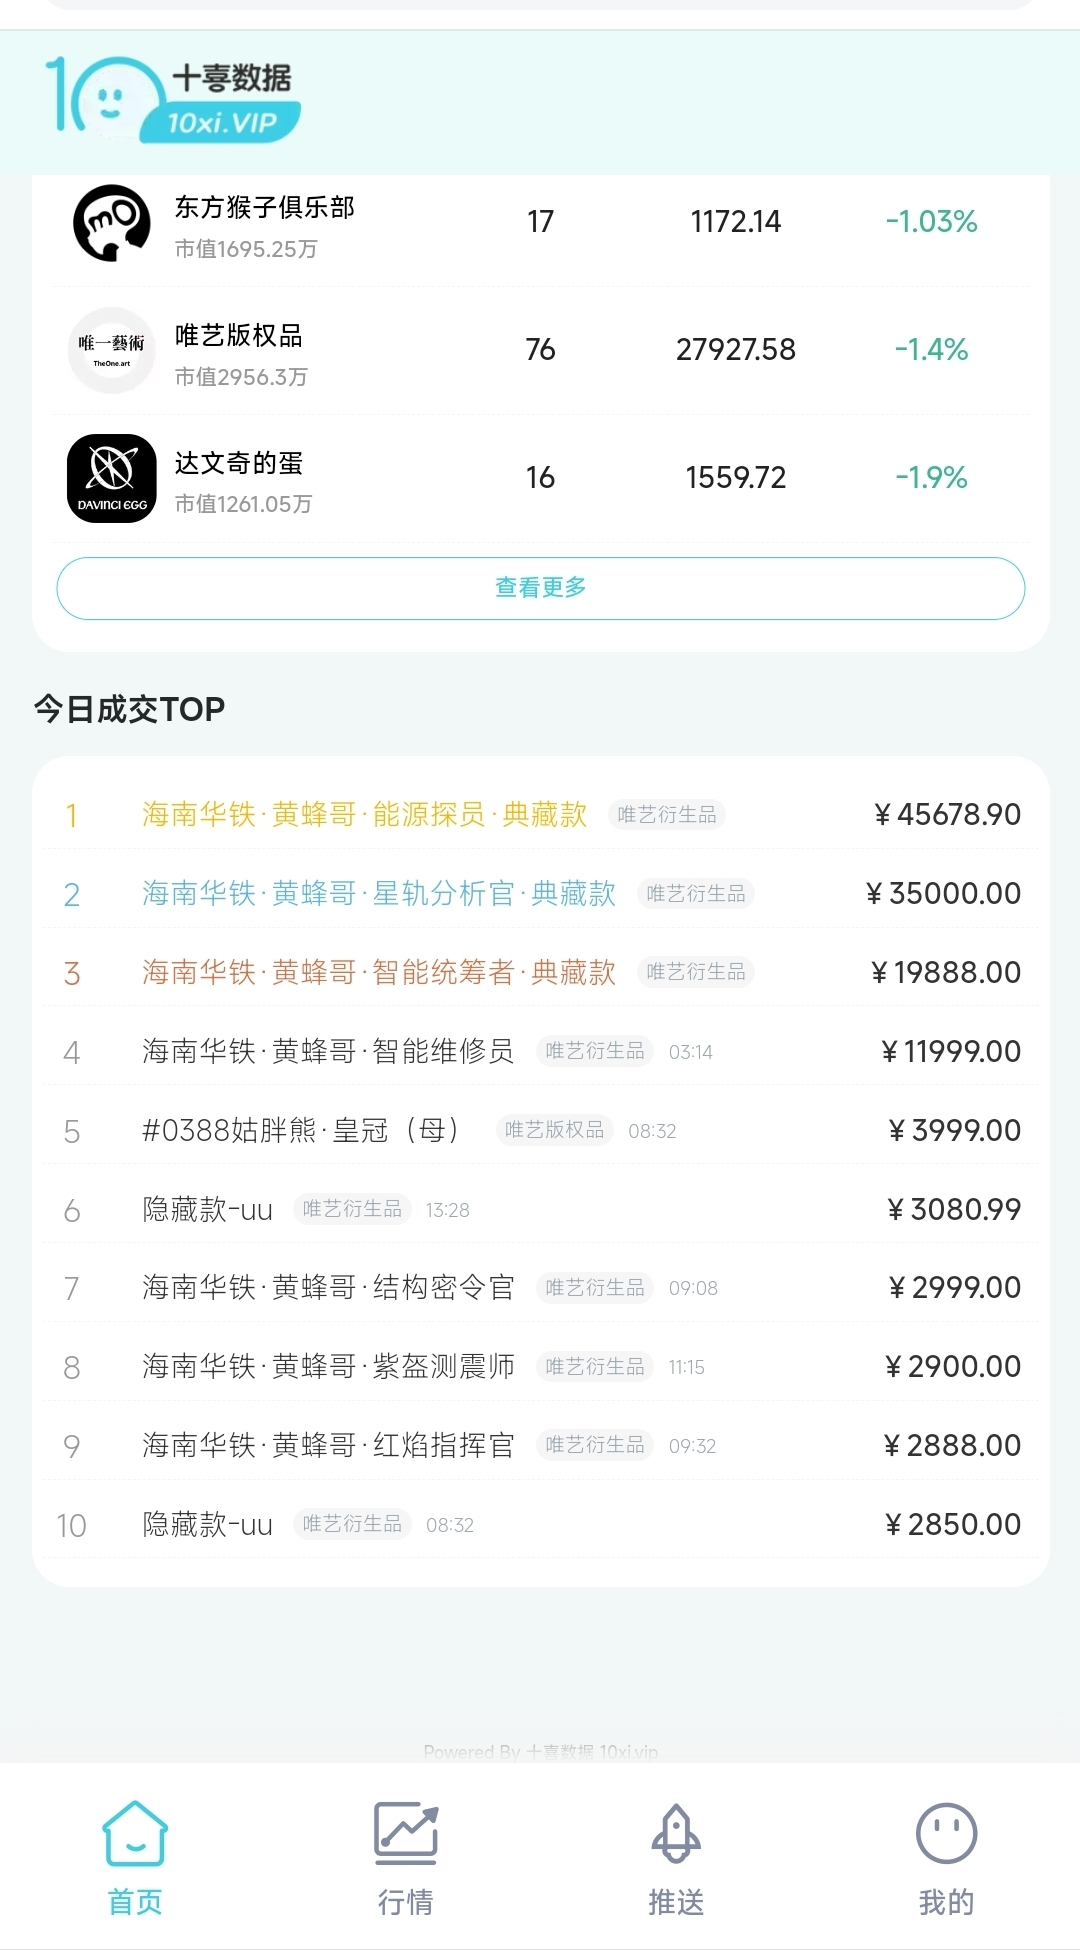Tap the home house icon
The image size is (1080, 1960).
coord(135,1833)
